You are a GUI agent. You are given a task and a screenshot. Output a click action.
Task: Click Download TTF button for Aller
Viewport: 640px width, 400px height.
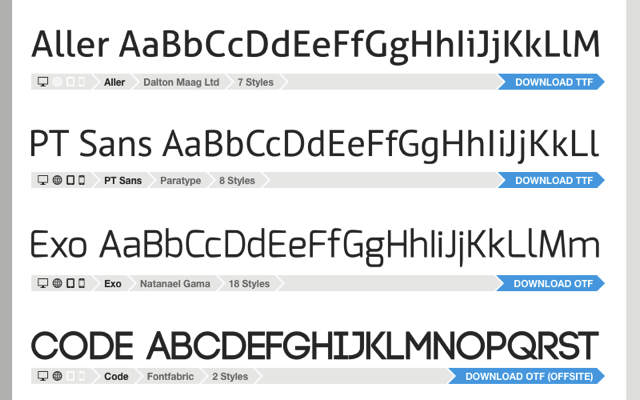(551, 82)
